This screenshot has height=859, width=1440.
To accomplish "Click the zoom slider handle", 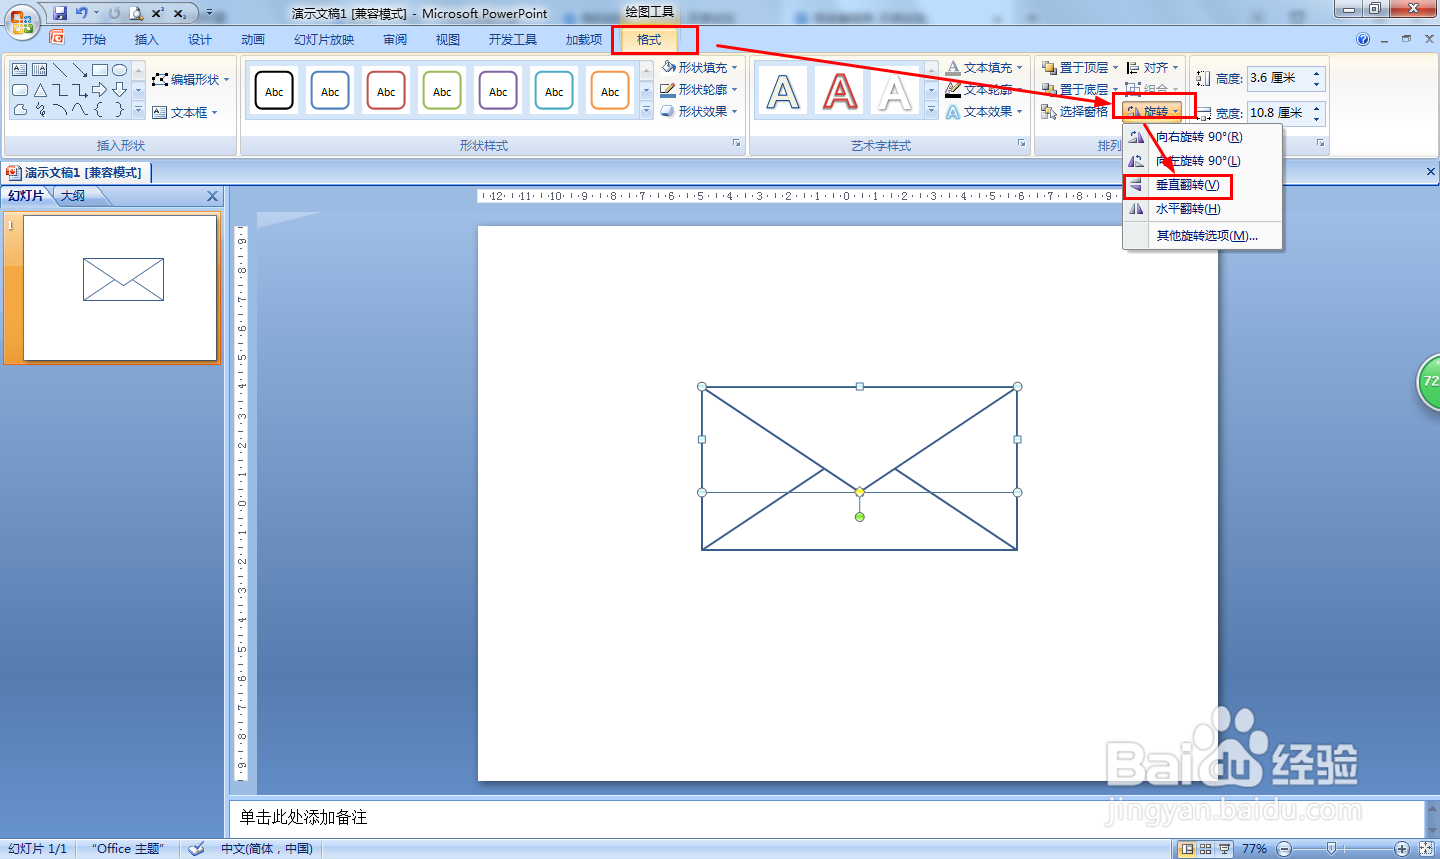I will coord(1330,848).
